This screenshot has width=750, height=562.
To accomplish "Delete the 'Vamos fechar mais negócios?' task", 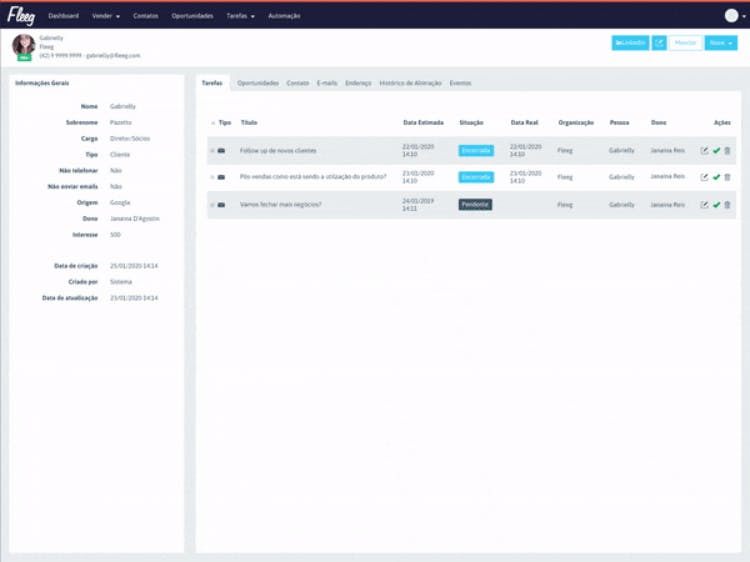I will [x=728, y=205].
